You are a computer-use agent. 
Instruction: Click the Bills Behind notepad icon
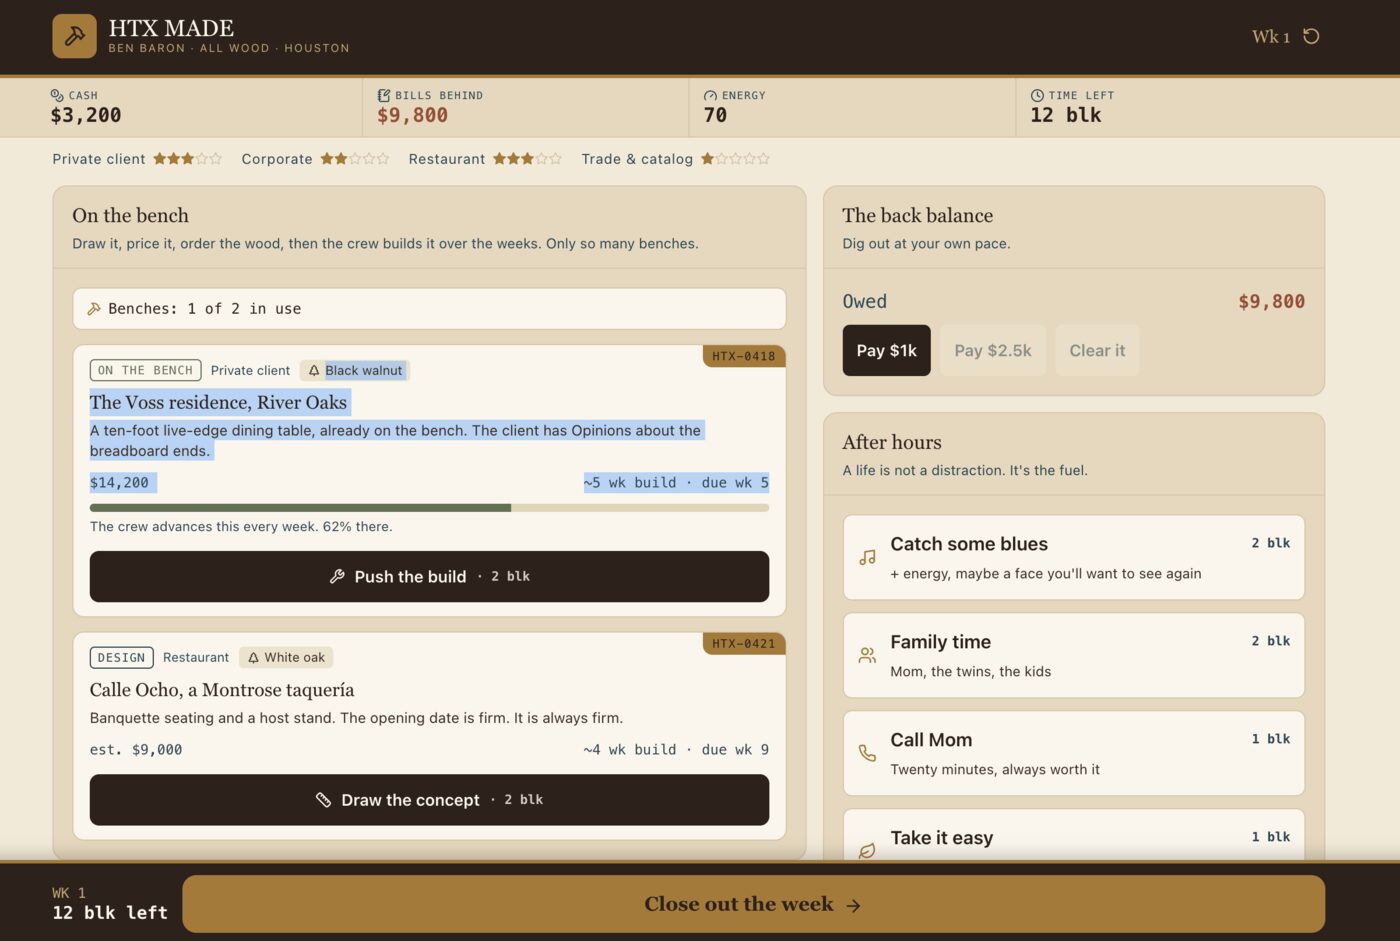pos(384,95)
